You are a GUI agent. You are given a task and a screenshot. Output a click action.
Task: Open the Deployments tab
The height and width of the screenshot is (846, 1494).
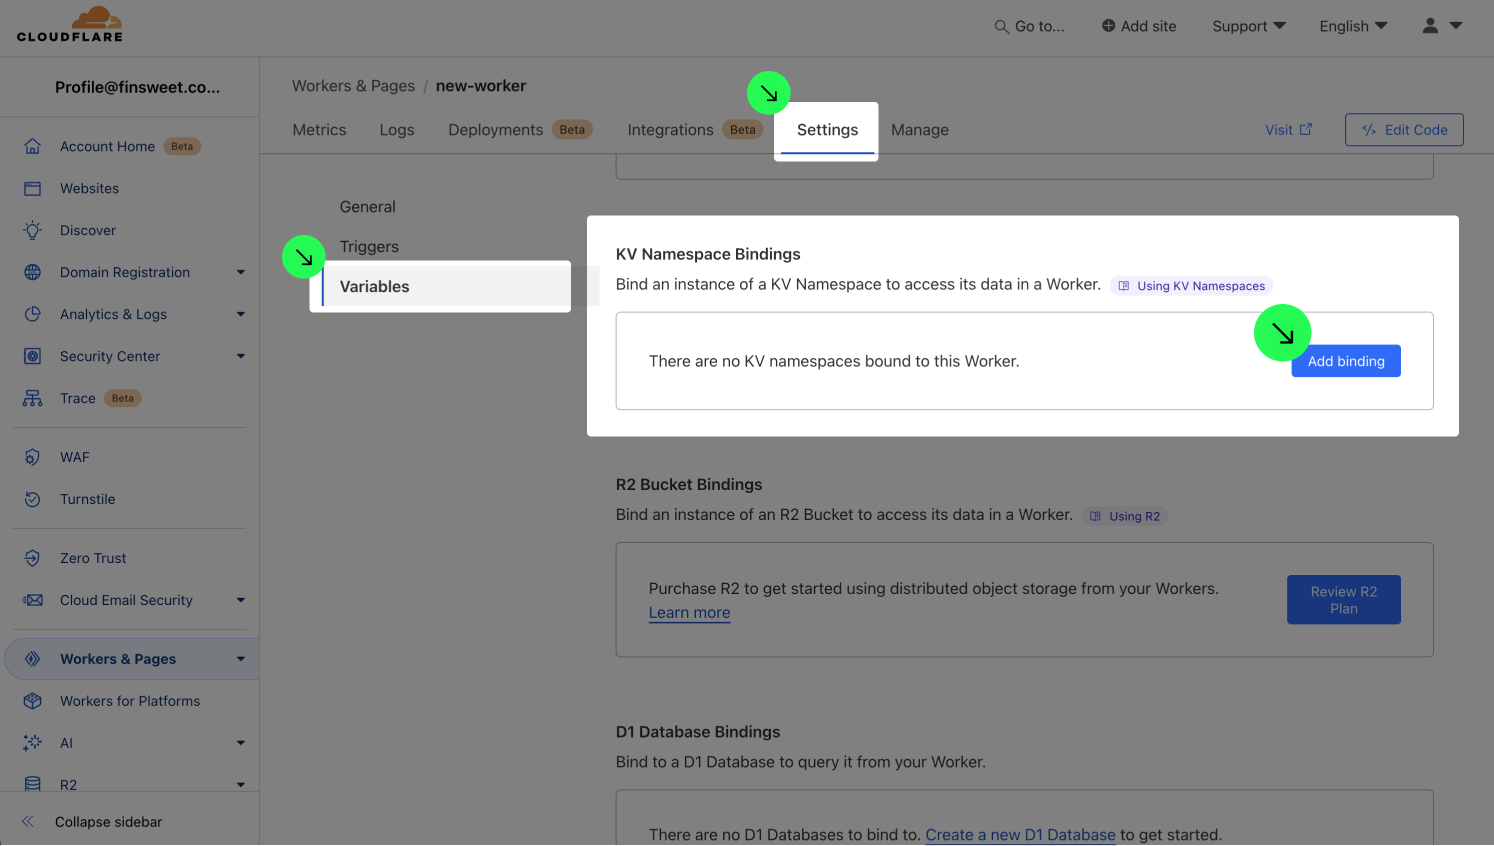click(x=520, y=130)
